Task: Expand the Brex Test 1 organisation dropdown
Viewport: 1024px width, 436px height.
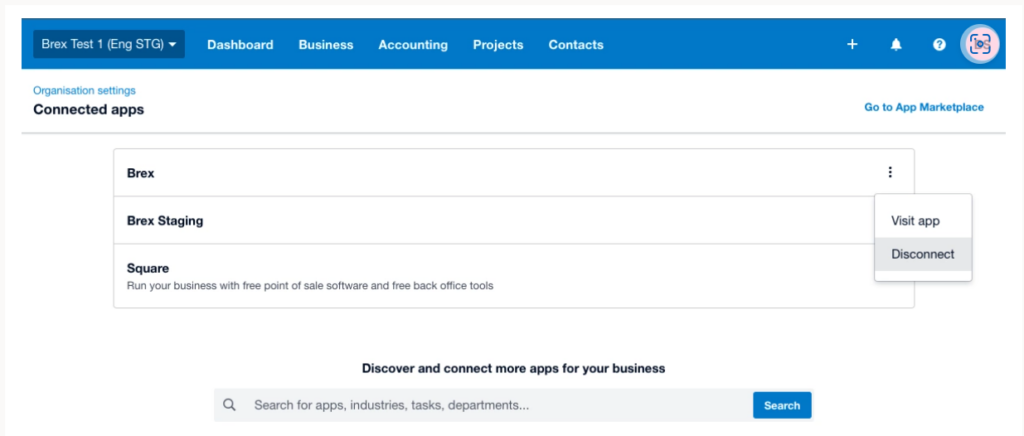Action: (x=109, y=44)
